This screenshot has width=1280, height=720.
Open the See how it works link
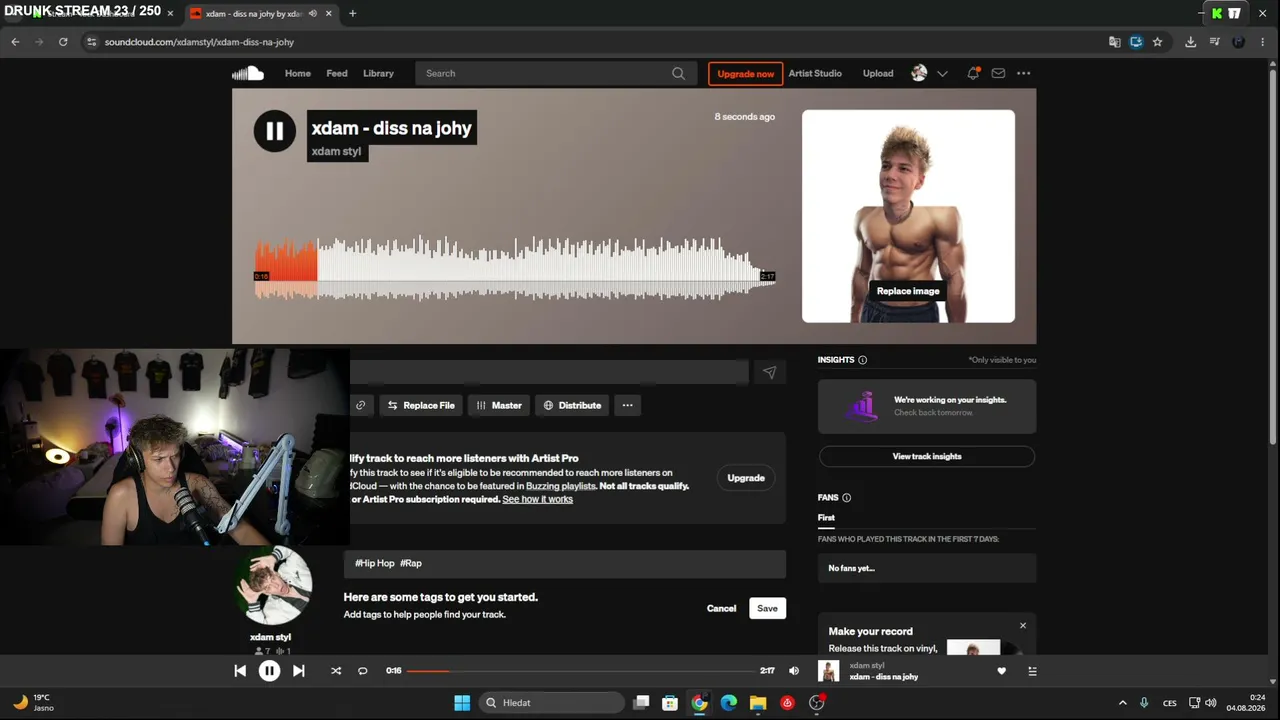(x=537, y=499)
